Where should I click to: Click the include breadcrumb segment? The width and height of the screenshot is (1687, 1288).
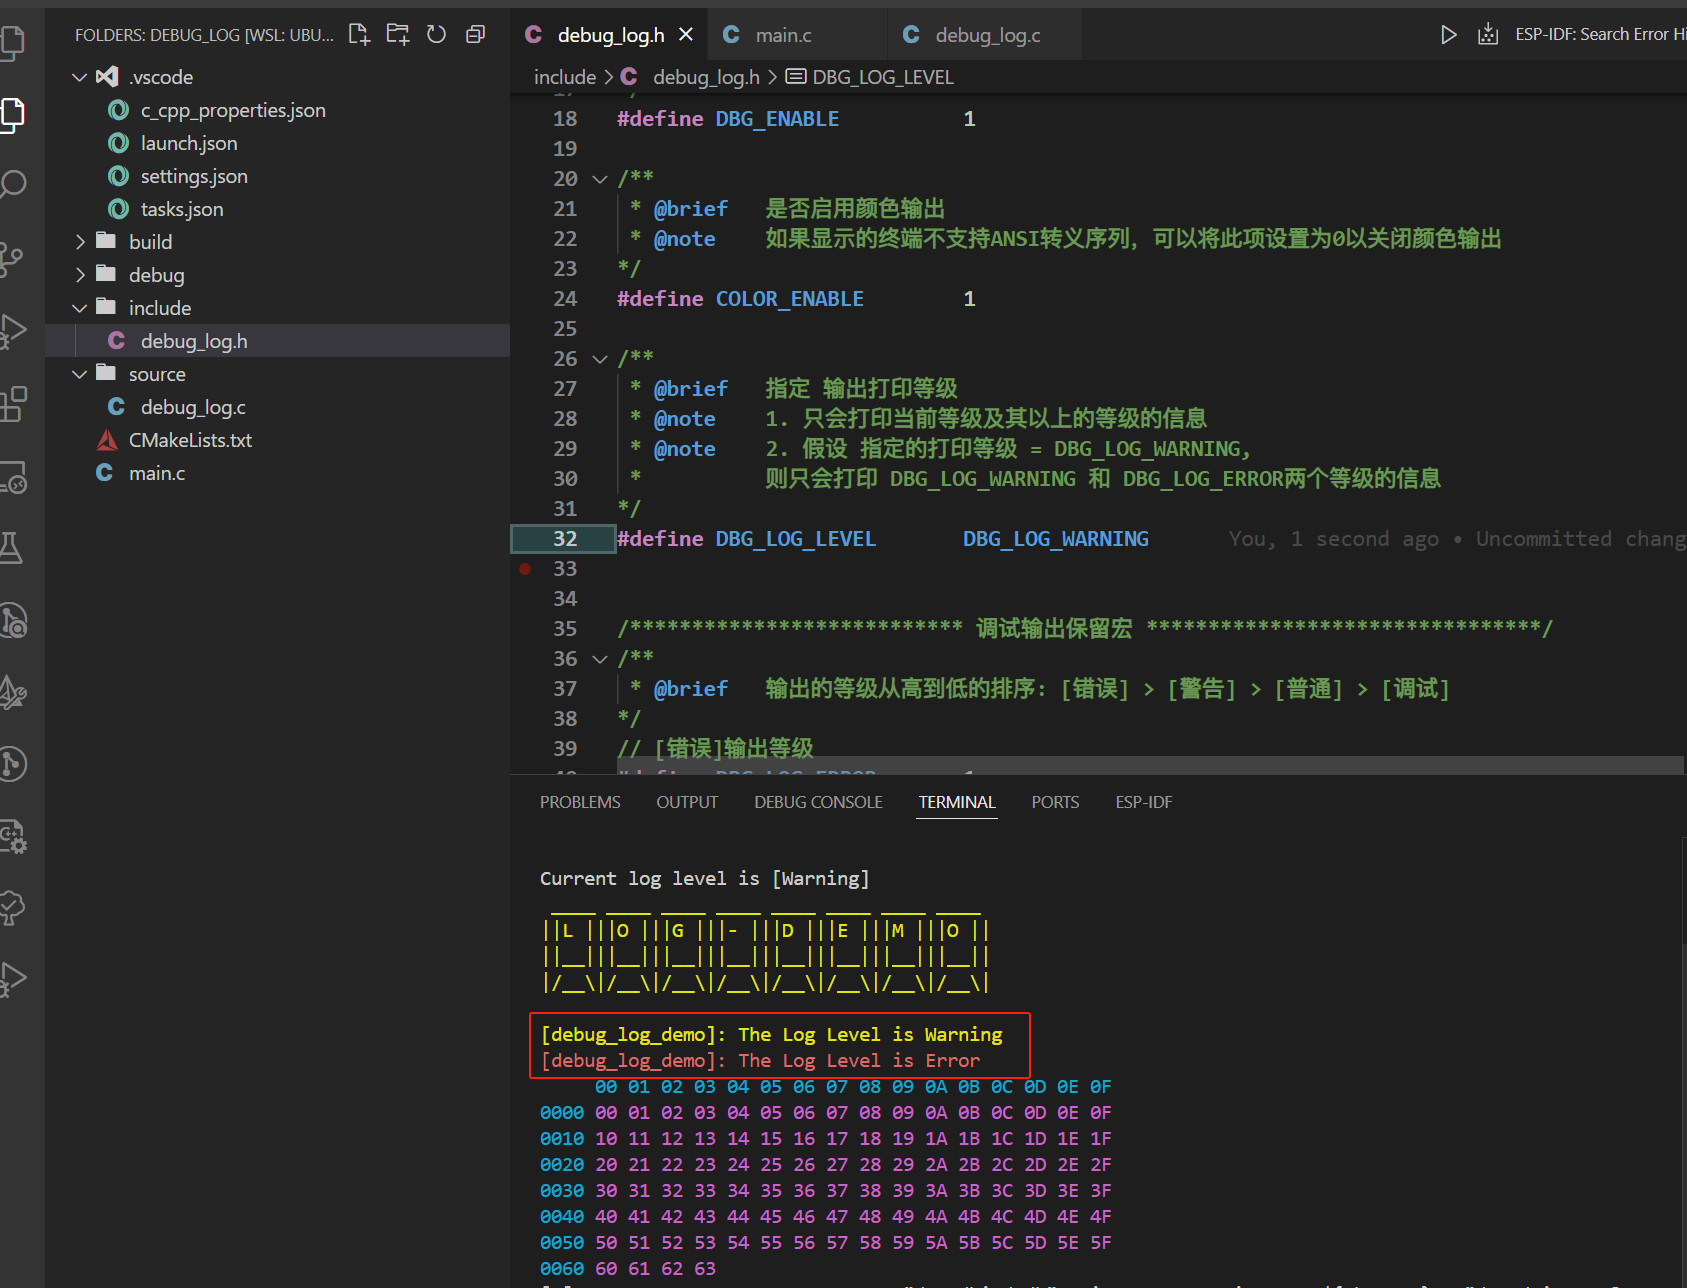(x=565, y=77)
